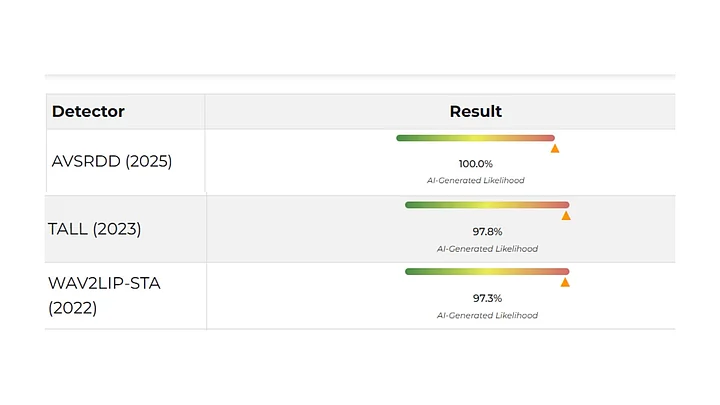Click the 100.0% score value
Screen dimensions: 720x405
click(x=475, y=163)
